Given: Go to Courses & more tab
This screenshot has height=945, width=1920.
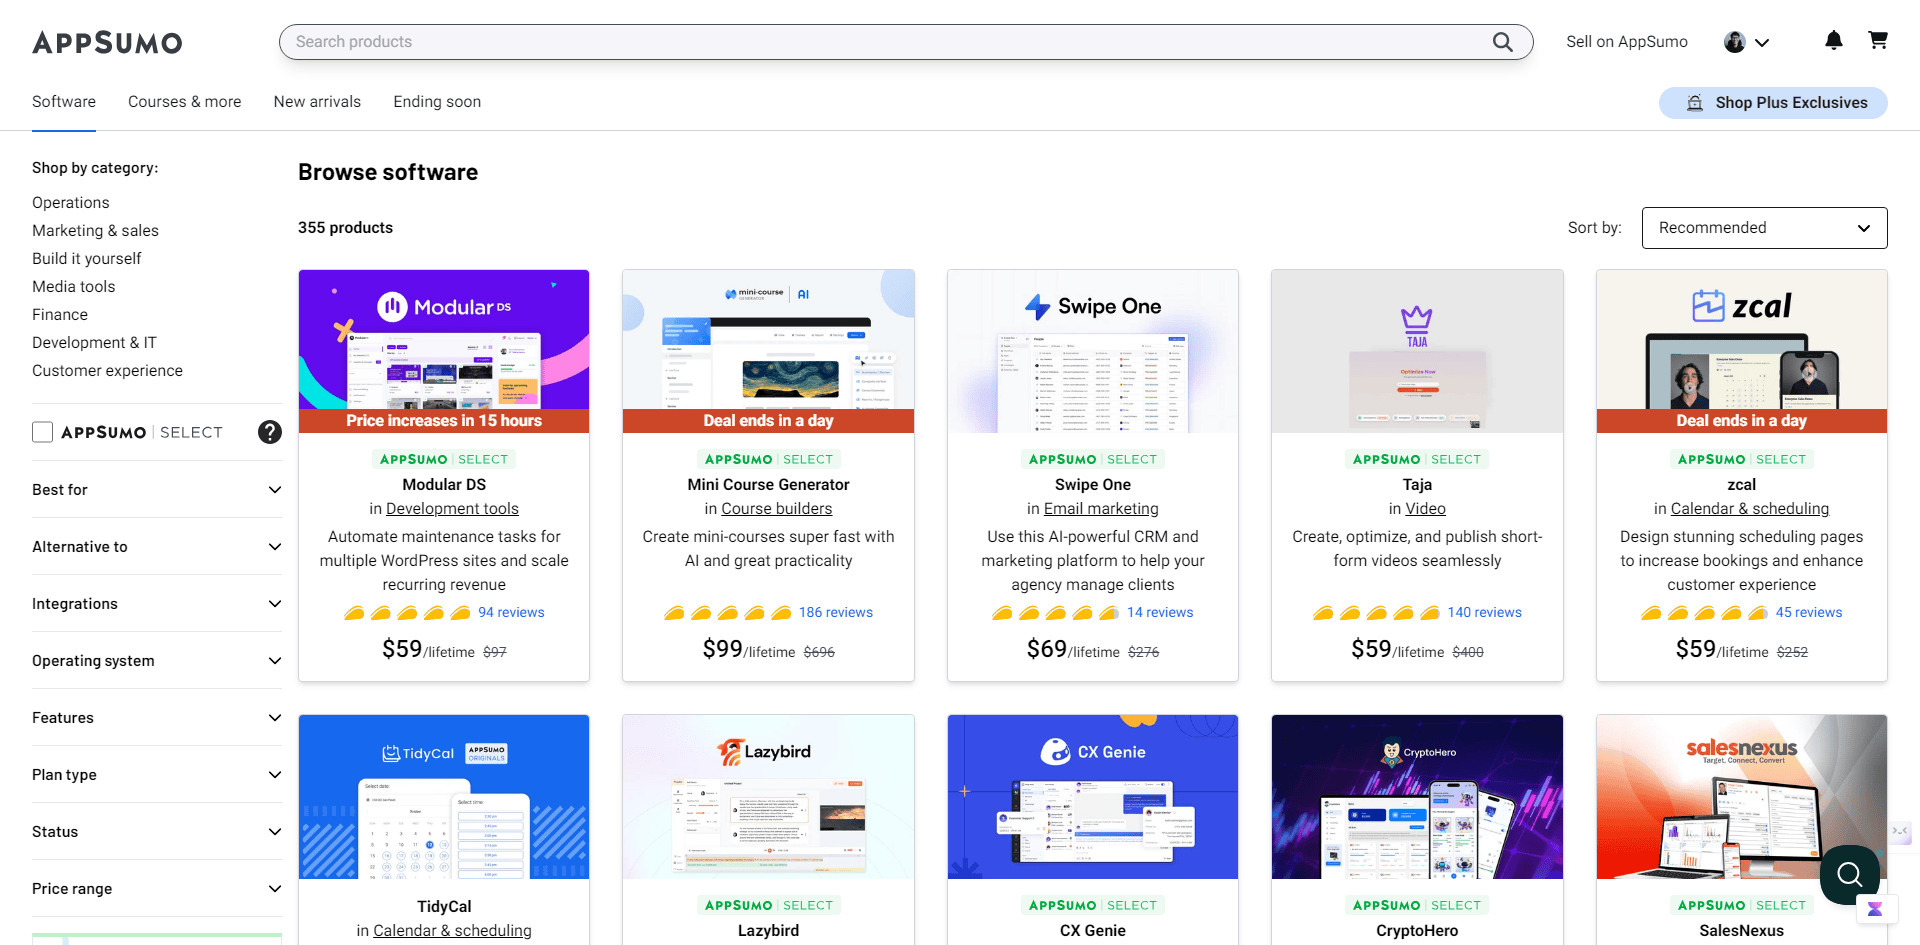Looking at the screenshot, I should coord(185,102).
